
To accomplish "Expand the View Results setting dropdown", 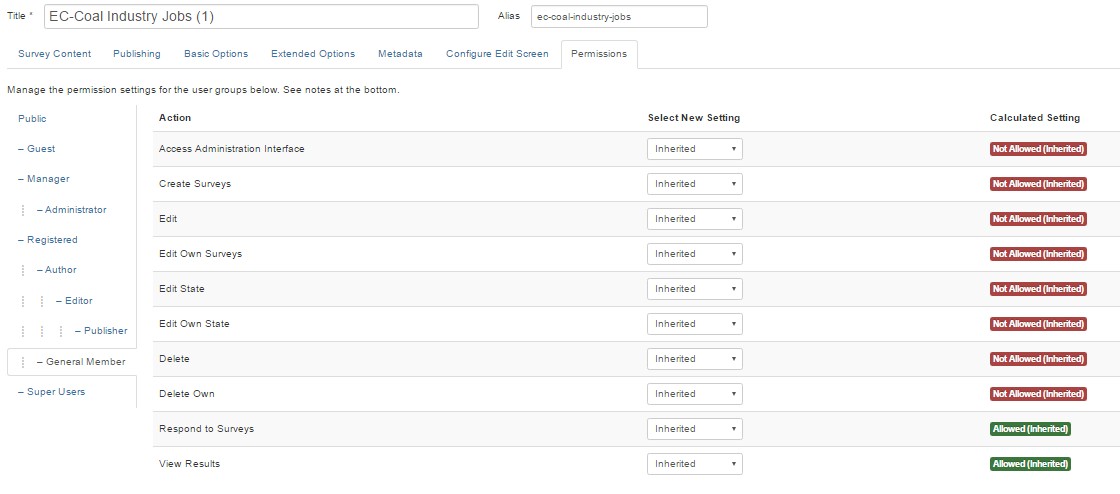I will [694, 464].
